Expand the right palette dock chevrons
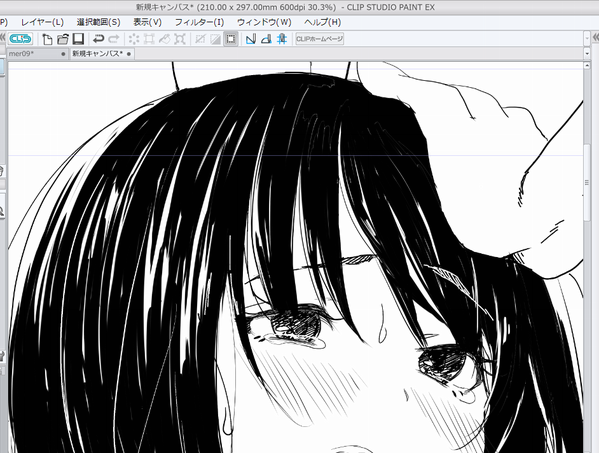Image resolution: width=599 pixels, height=453 pixels. click(596, 38)
